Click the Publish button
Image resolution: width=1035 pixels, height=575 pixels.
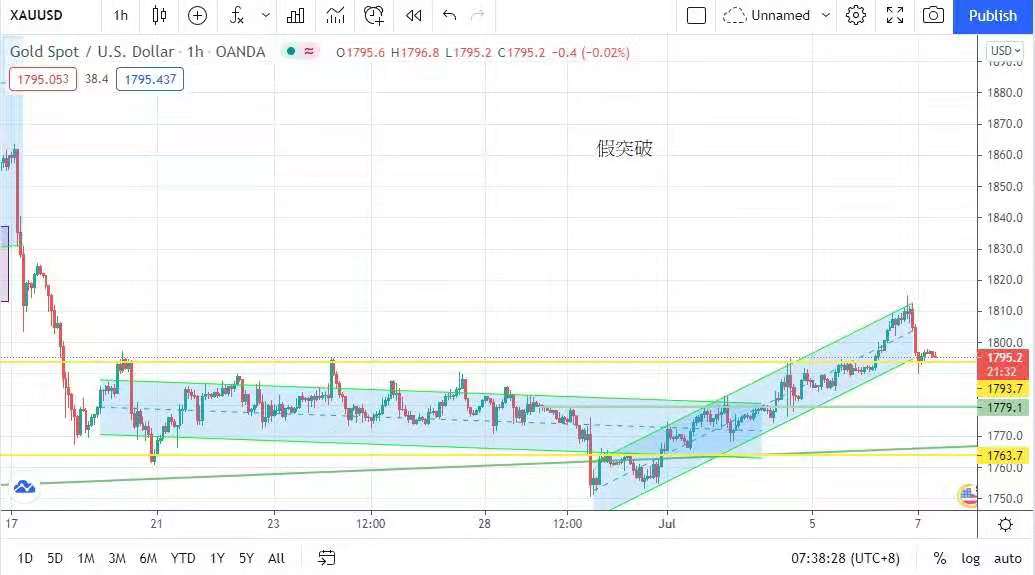coord(993,15)
